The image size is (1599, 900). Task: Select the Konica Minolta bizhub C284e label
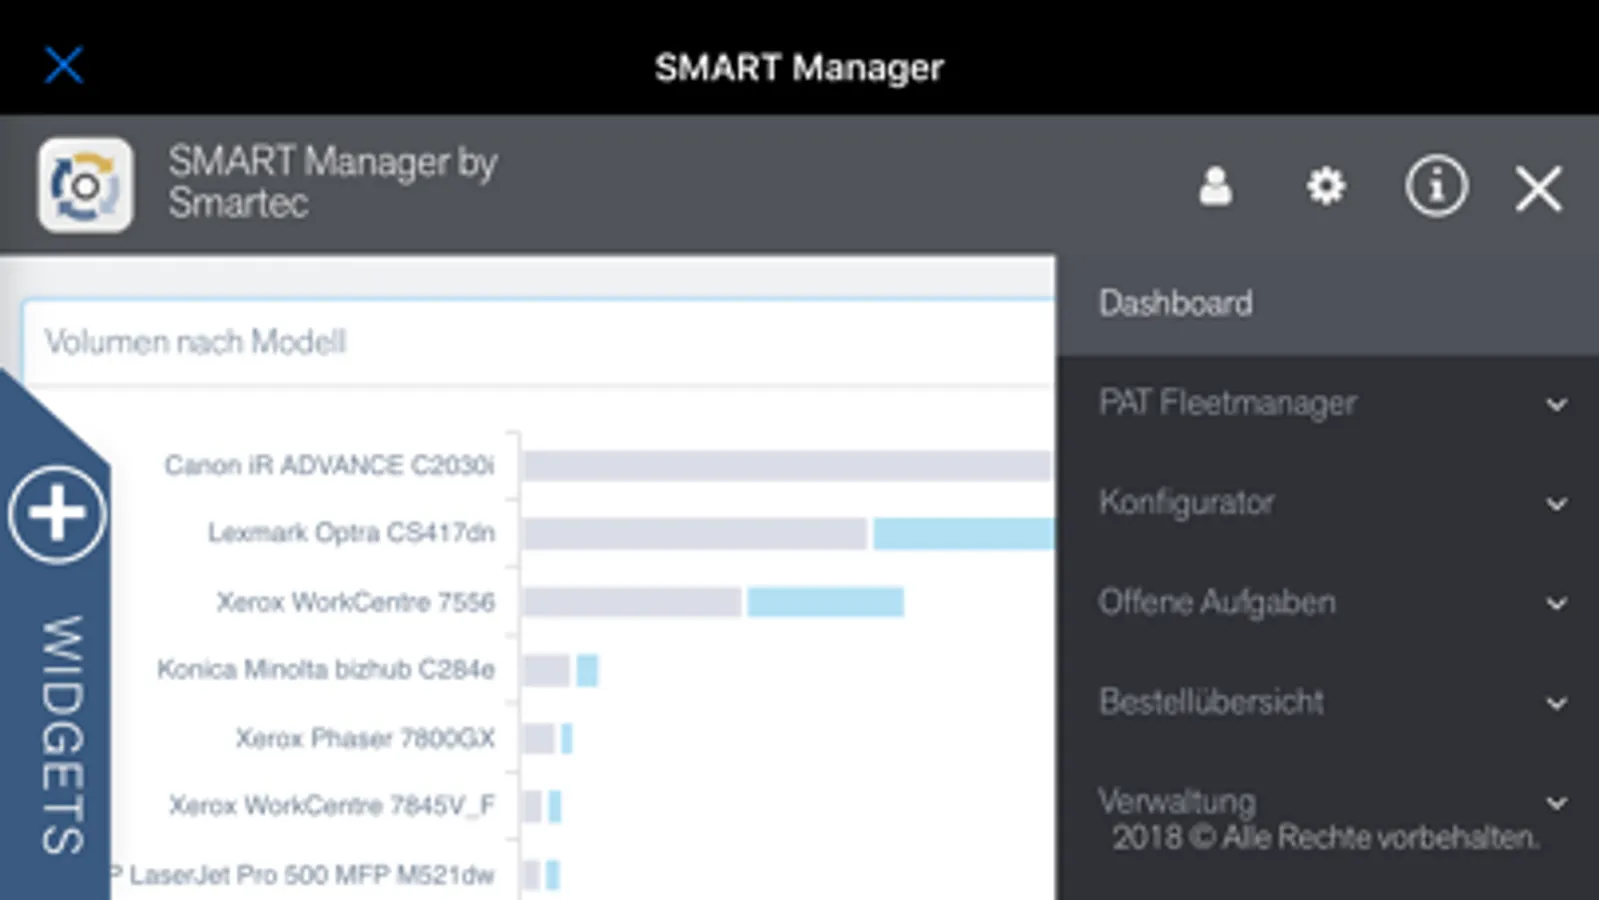[326, 669]
